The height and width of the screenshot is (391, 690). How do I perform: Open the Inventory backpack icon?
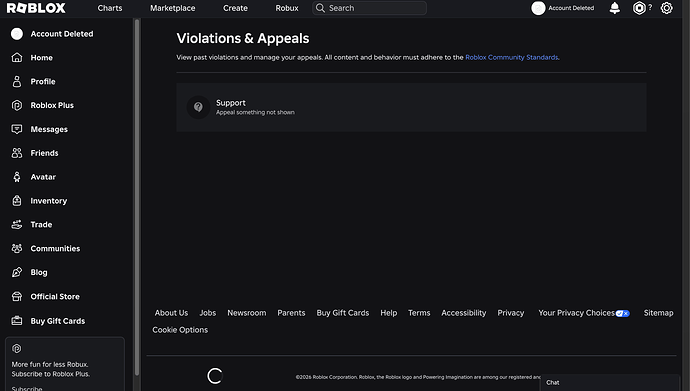(x=17, y=201)
